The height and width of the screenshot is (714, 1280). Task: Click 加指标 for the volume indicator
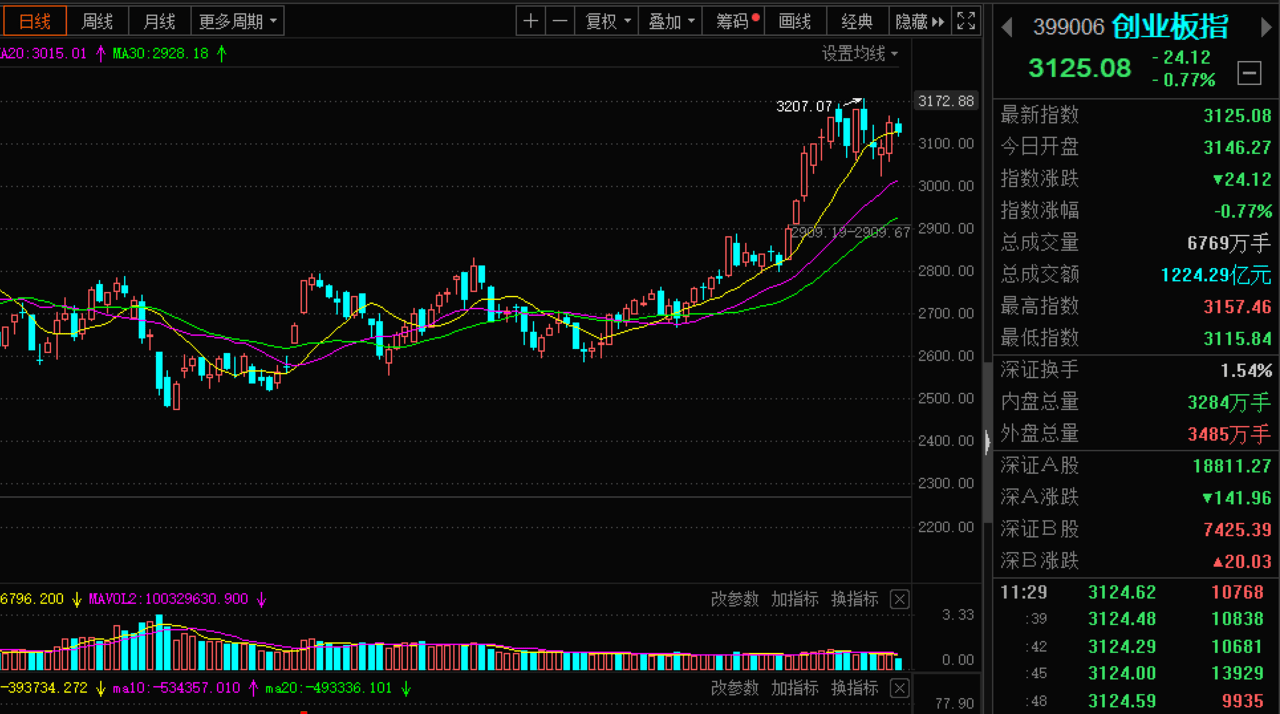[x=795, y=599]
